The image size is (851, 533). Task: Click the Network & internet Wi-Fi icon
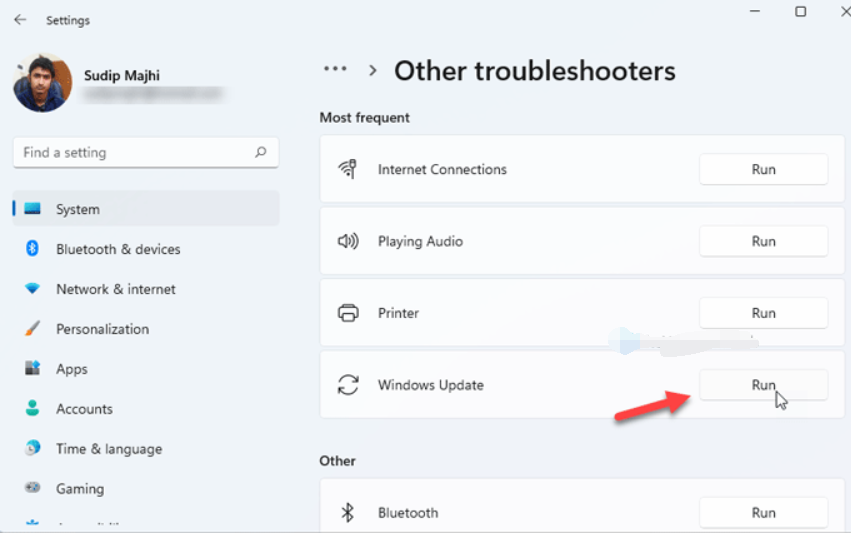point(32,289)
